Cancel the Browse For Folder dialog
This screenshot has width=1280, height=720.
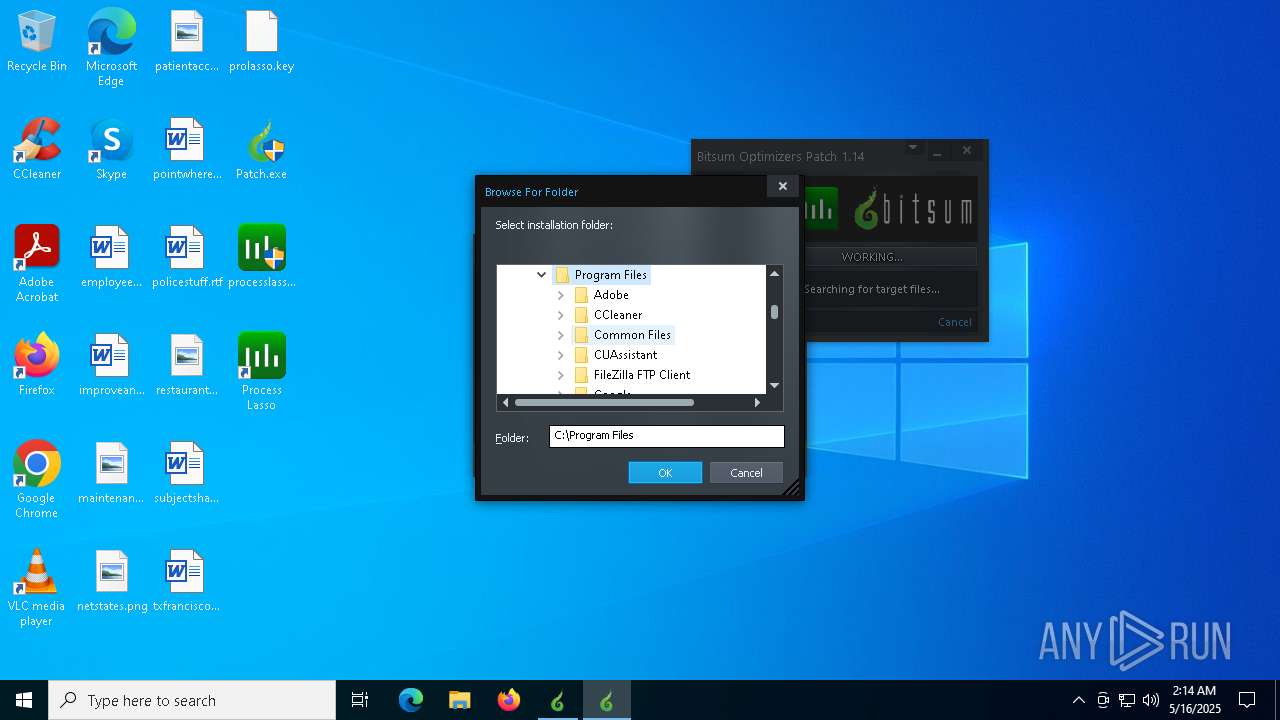click(746, 473)
